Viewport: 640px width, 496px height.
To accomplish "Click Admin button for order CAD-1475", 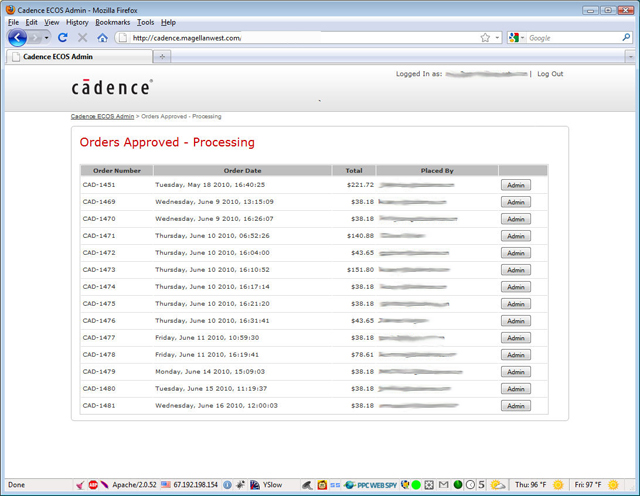I will [516, 304].
